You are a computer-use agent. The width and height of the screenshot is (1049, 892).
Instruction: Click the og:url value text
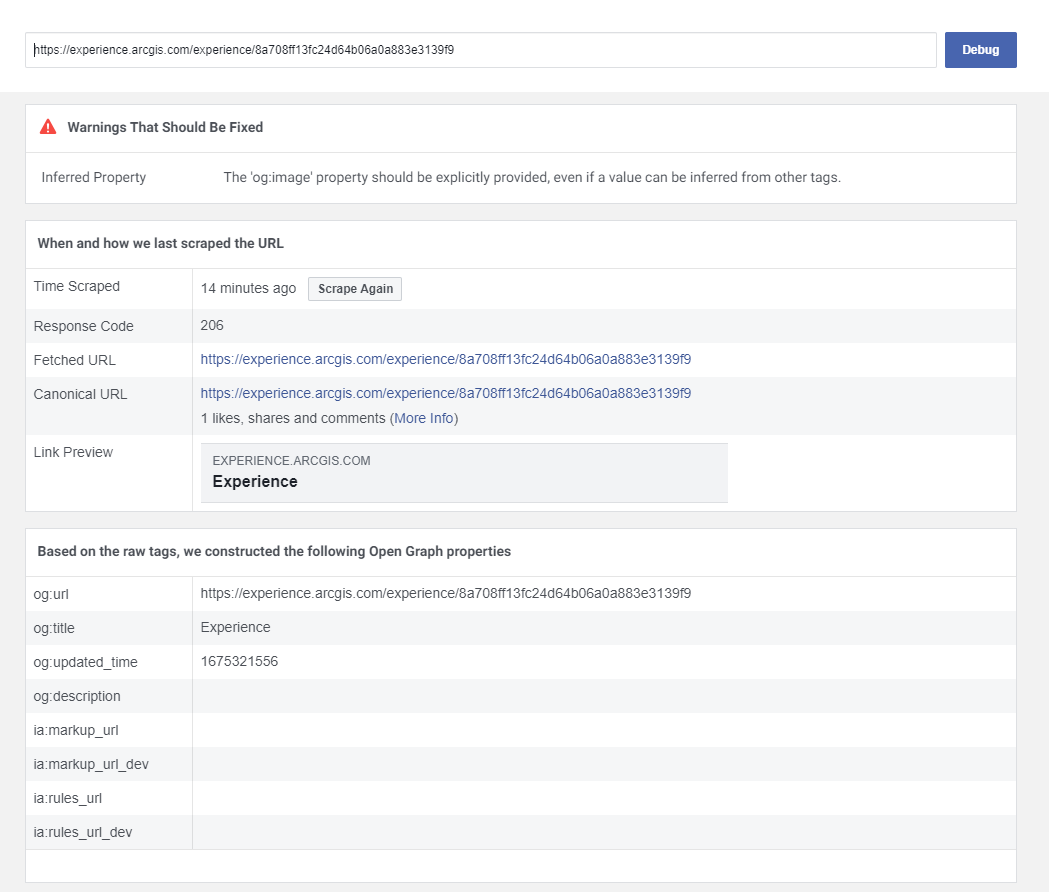446,594
